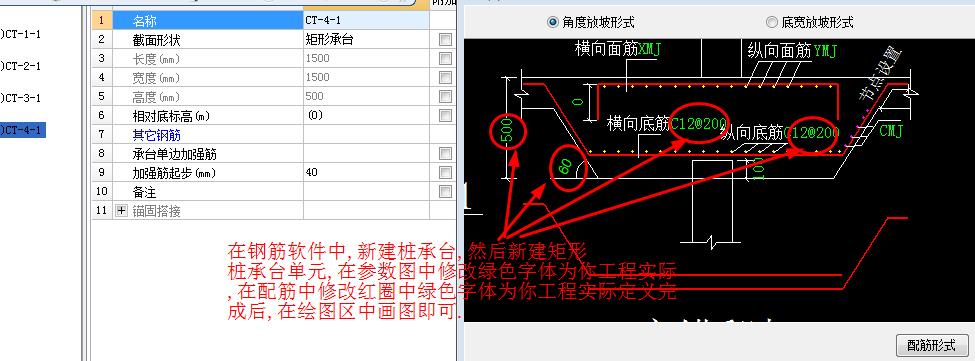Select row number 6 header cell
This screenshot has width=975, height=361.
102,115
